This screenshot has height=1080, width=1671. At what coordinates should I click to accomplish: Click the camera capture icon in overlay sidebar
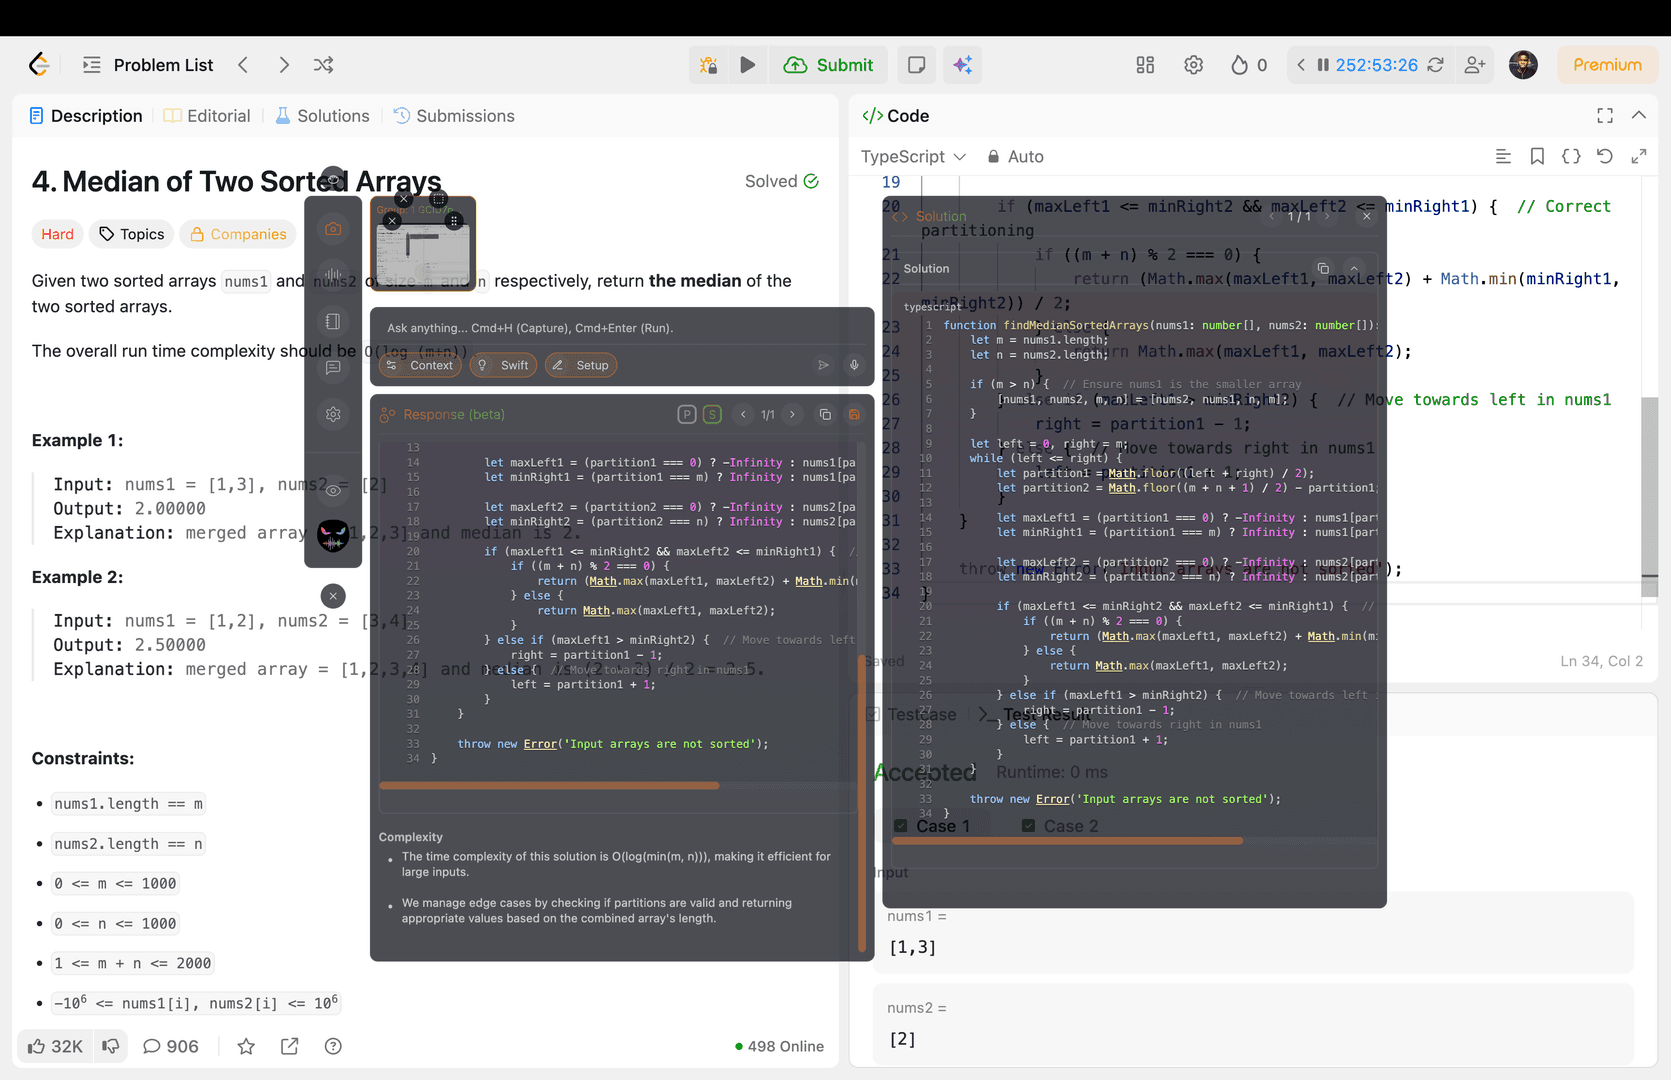[333, 229]
